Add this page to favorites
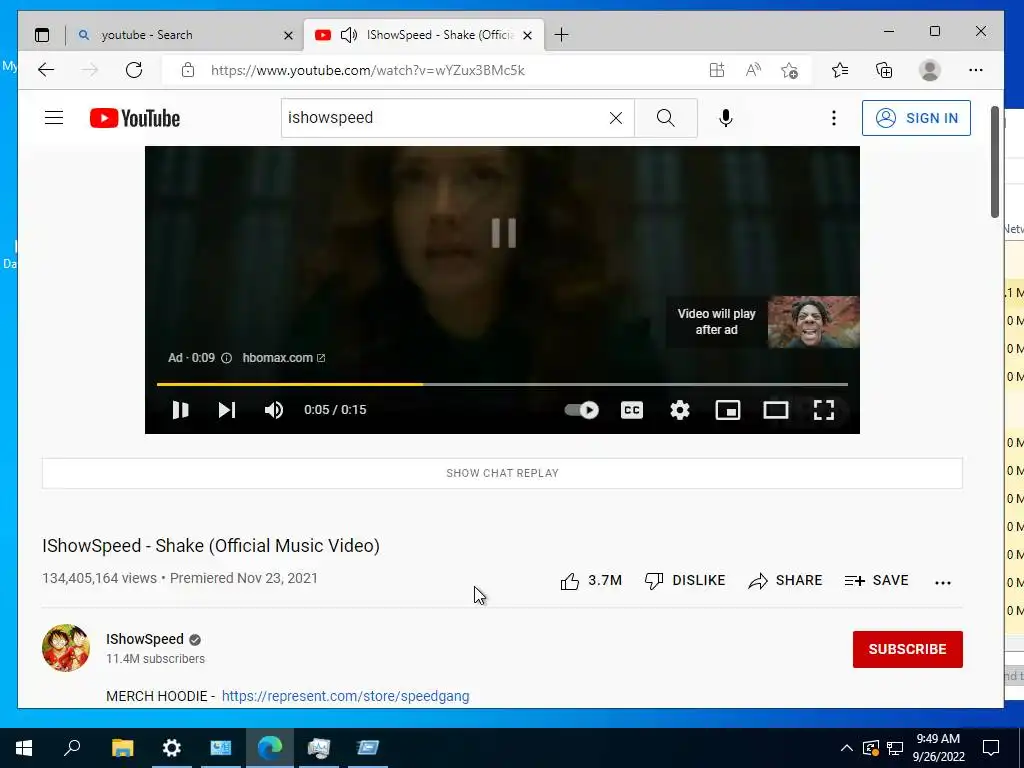Screen dimensions: 1024x768 point(790,70)
